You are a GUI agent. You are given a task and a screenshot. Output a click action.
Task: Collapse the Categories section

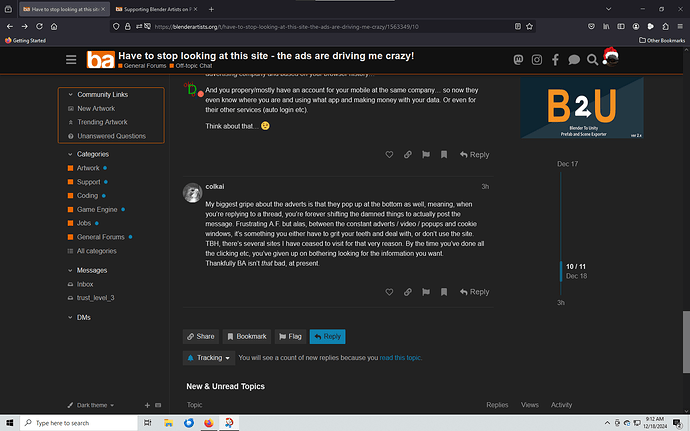pyautogui.click(x=70, y=154)
